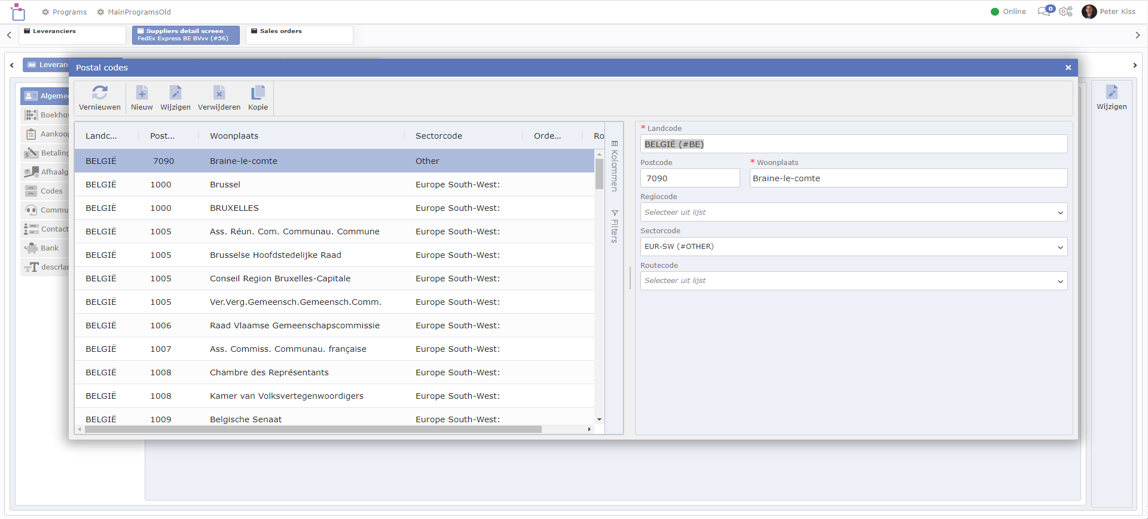This screenshot has height=519, width=1148.
Task: Click the Vernieuwen refresh icon
Action: (100, 93)
